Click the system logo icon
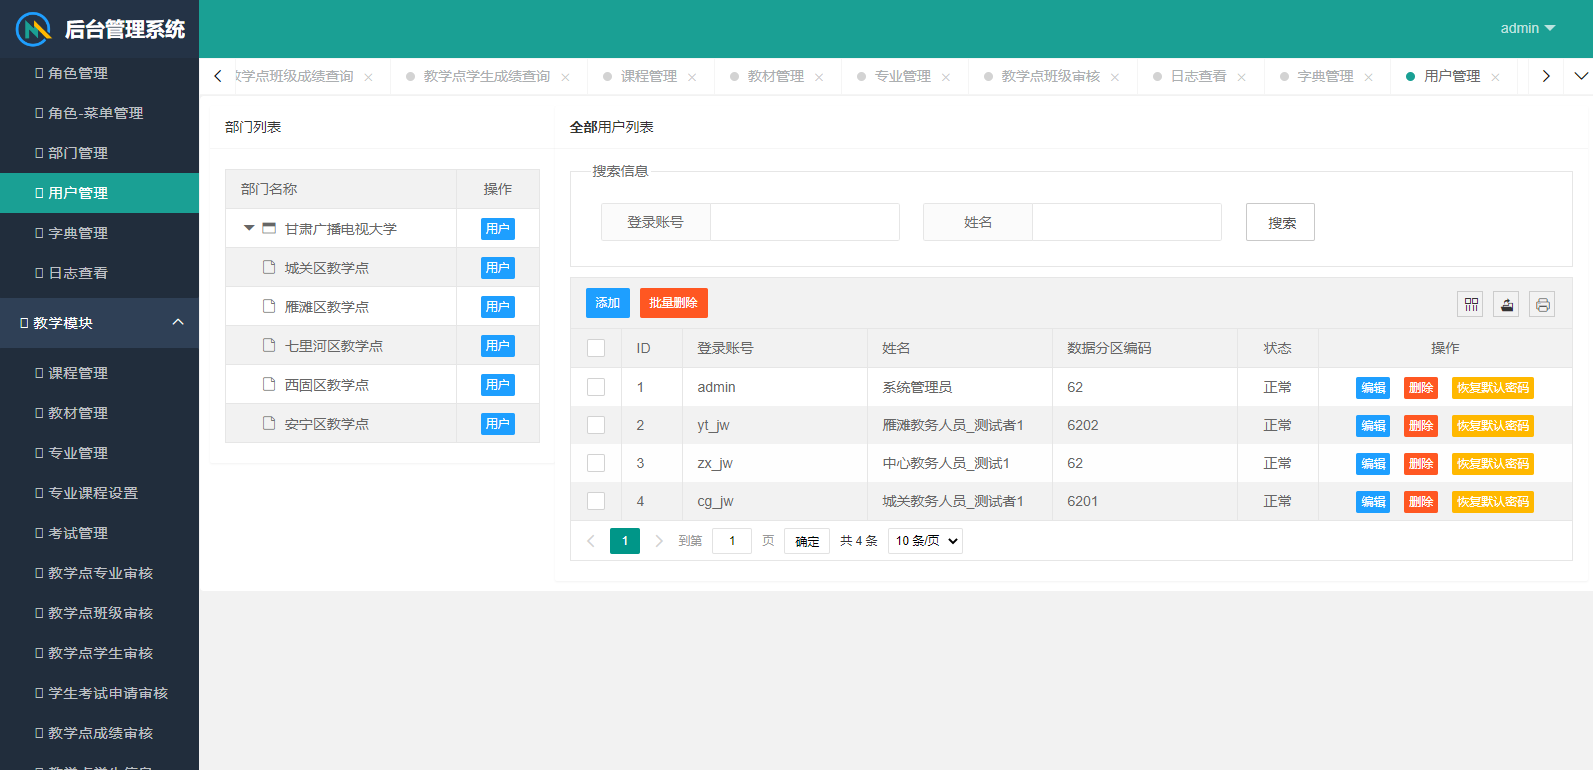1593x770 pixels. pos(33,29)
